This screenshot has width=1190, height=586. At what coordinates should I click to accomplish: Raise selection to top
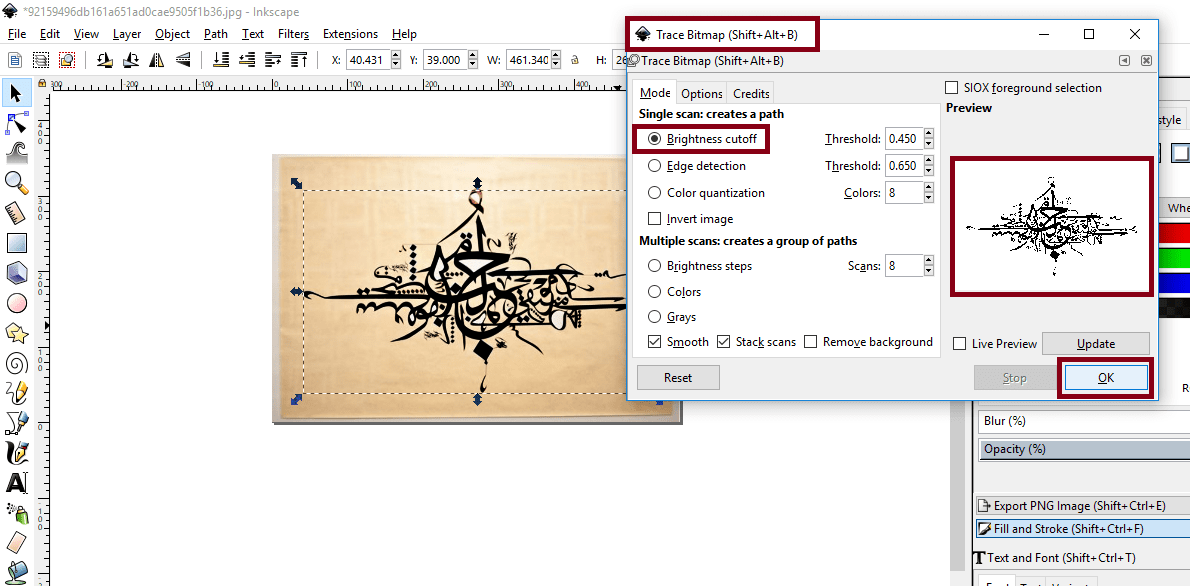[x=299, y=59]
